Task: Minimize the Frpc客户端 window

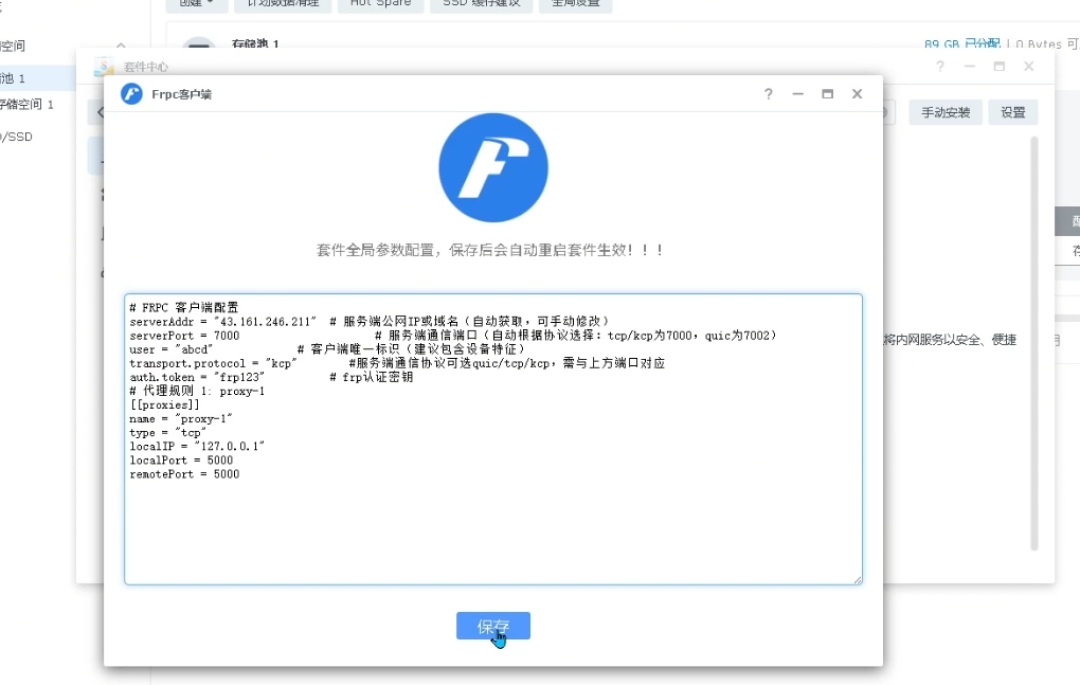Action: tap(798, 94)
